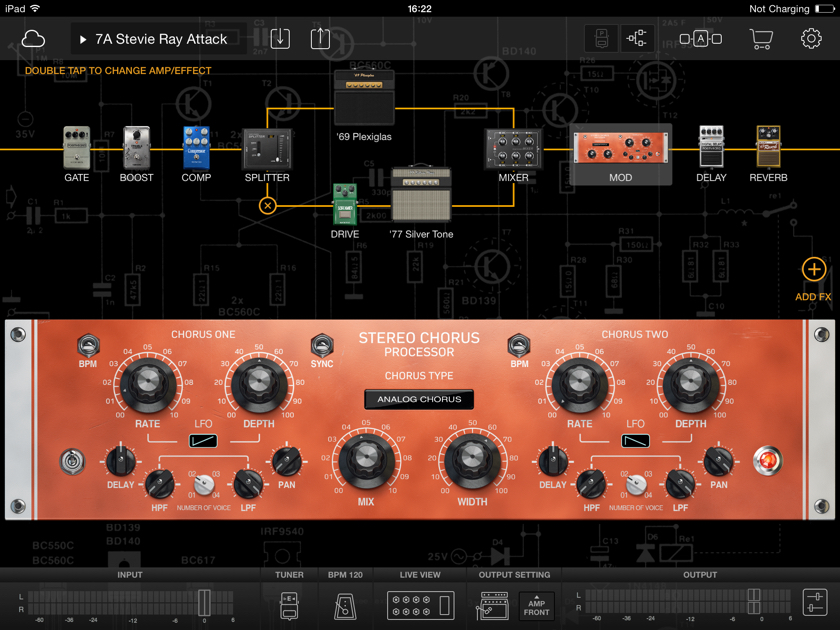
Task: Click Chorus Two LPF knob
Action: click(680, 483)
